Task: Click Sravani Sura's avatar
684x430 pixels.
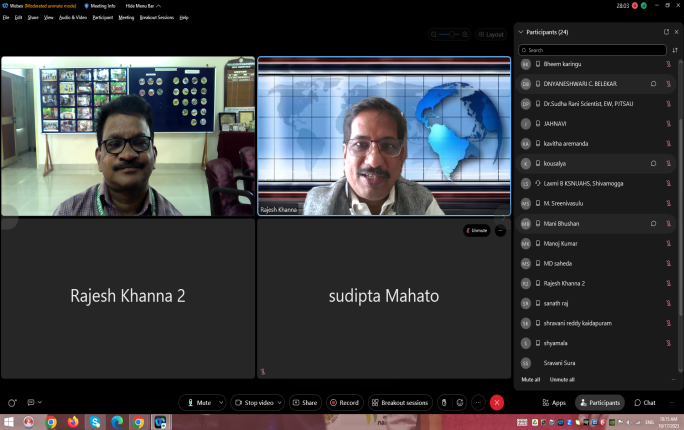Action: 526,363
